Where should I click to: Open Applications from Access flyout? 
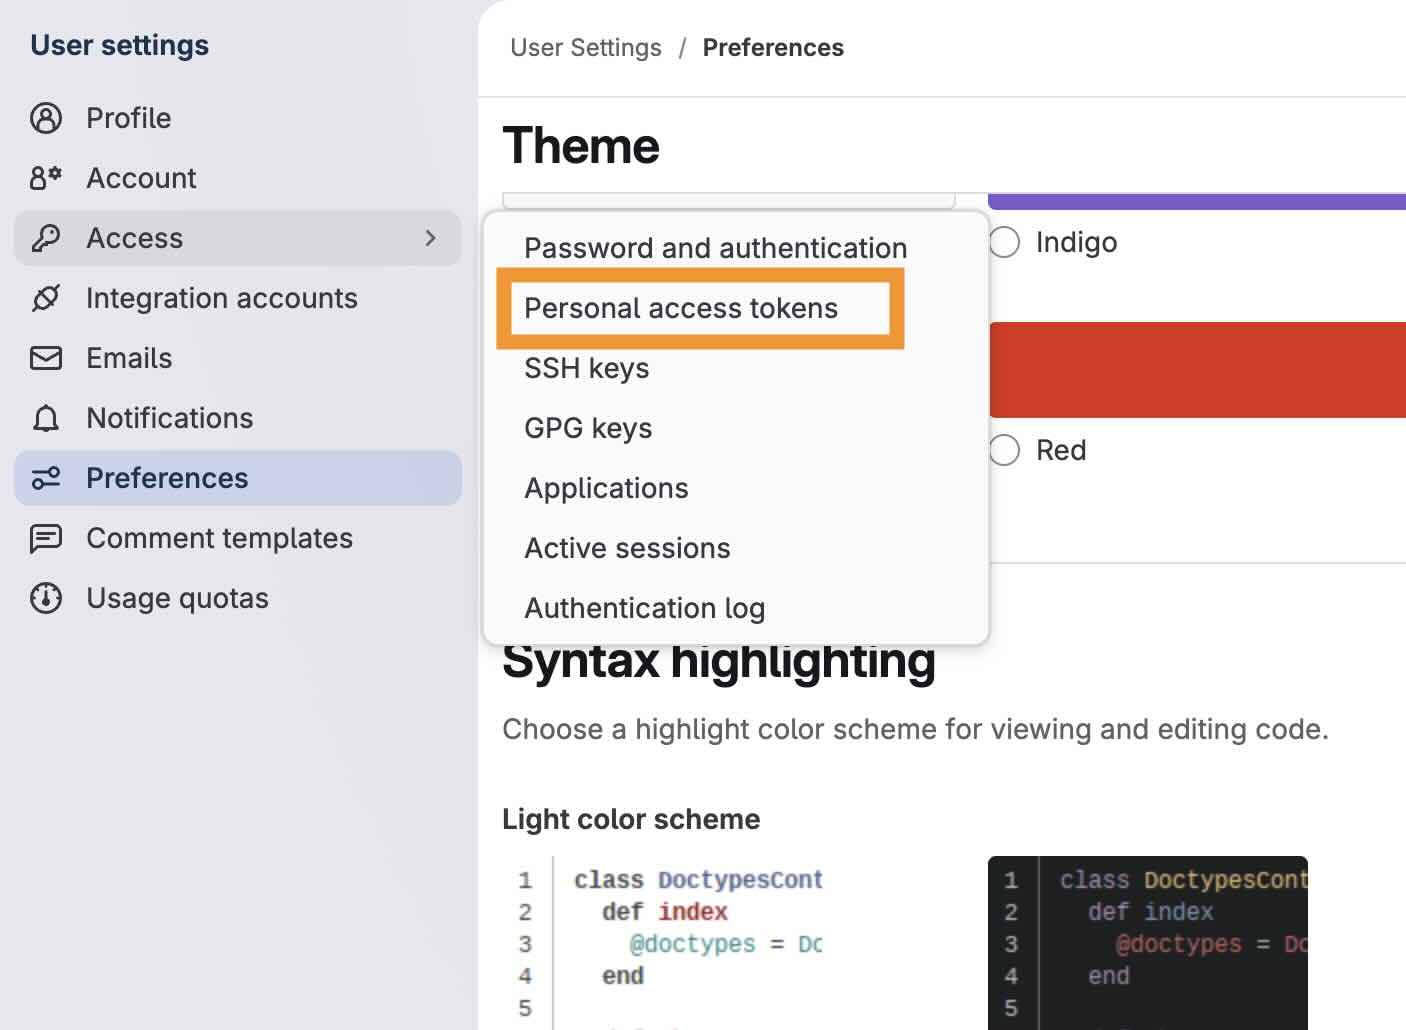607,488
